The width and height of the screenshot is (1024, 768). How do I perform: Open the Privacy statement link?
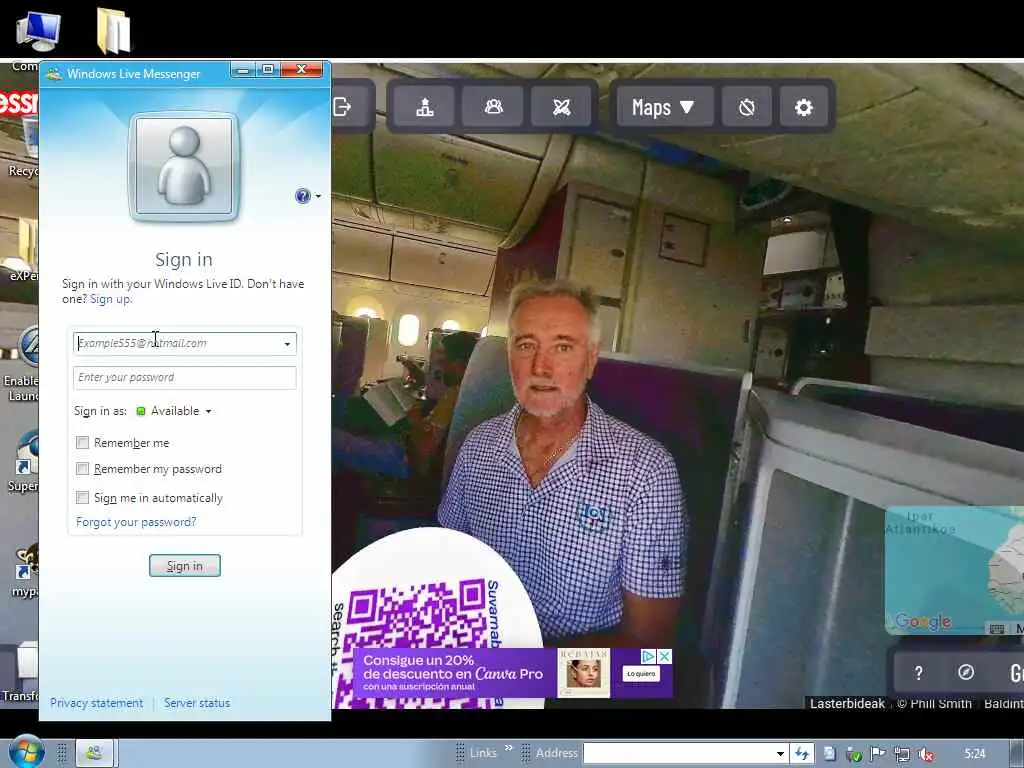click(97, 703)
